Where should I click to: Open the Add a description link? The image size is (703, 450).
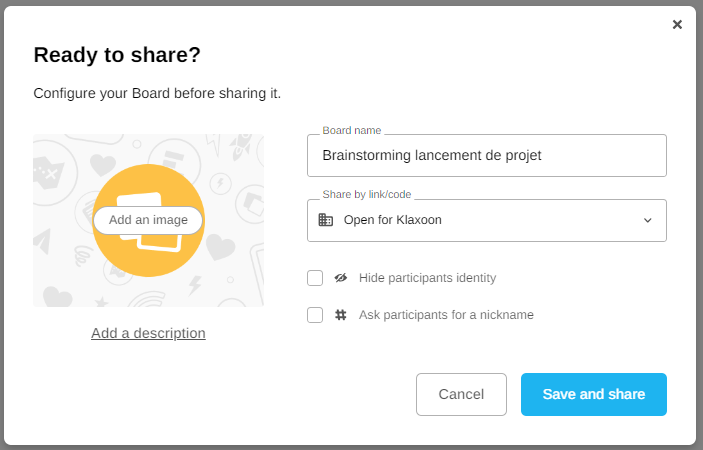[148, 333]
